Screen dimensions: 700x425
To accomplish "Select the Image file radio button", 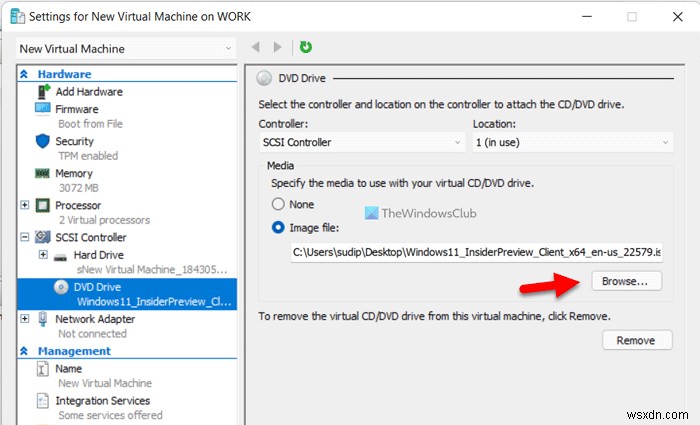I will coord(278,228).
